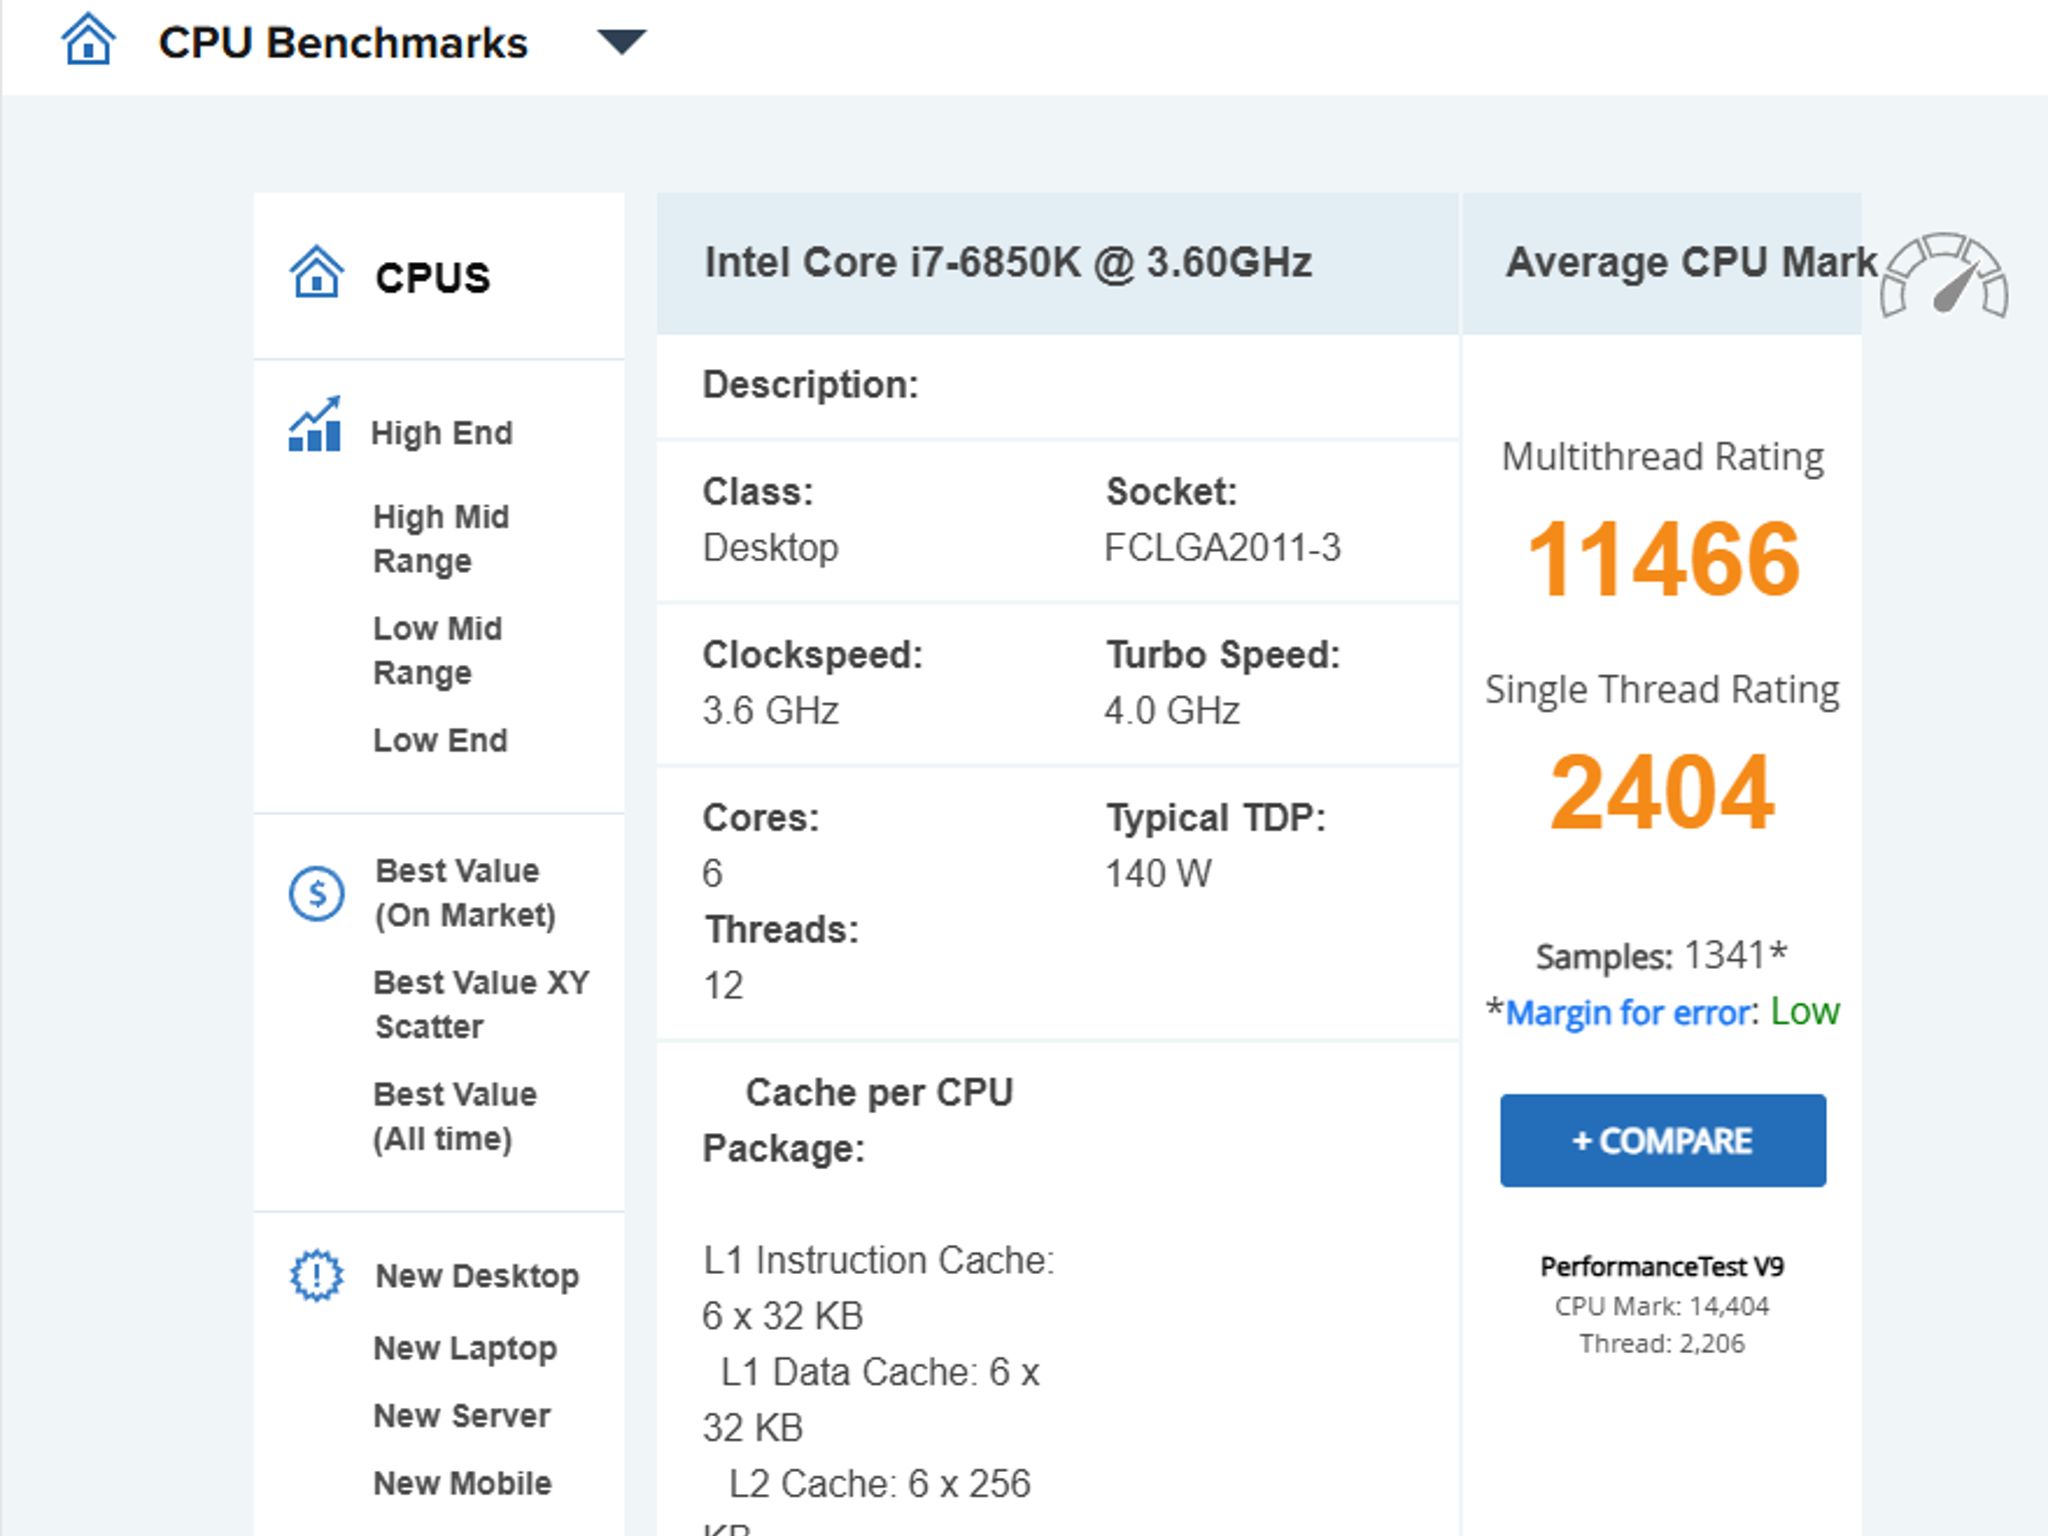Click the Thread: 2,206 text
Viewport: 2048px width, 1536px height.
pos(1662,1343)
